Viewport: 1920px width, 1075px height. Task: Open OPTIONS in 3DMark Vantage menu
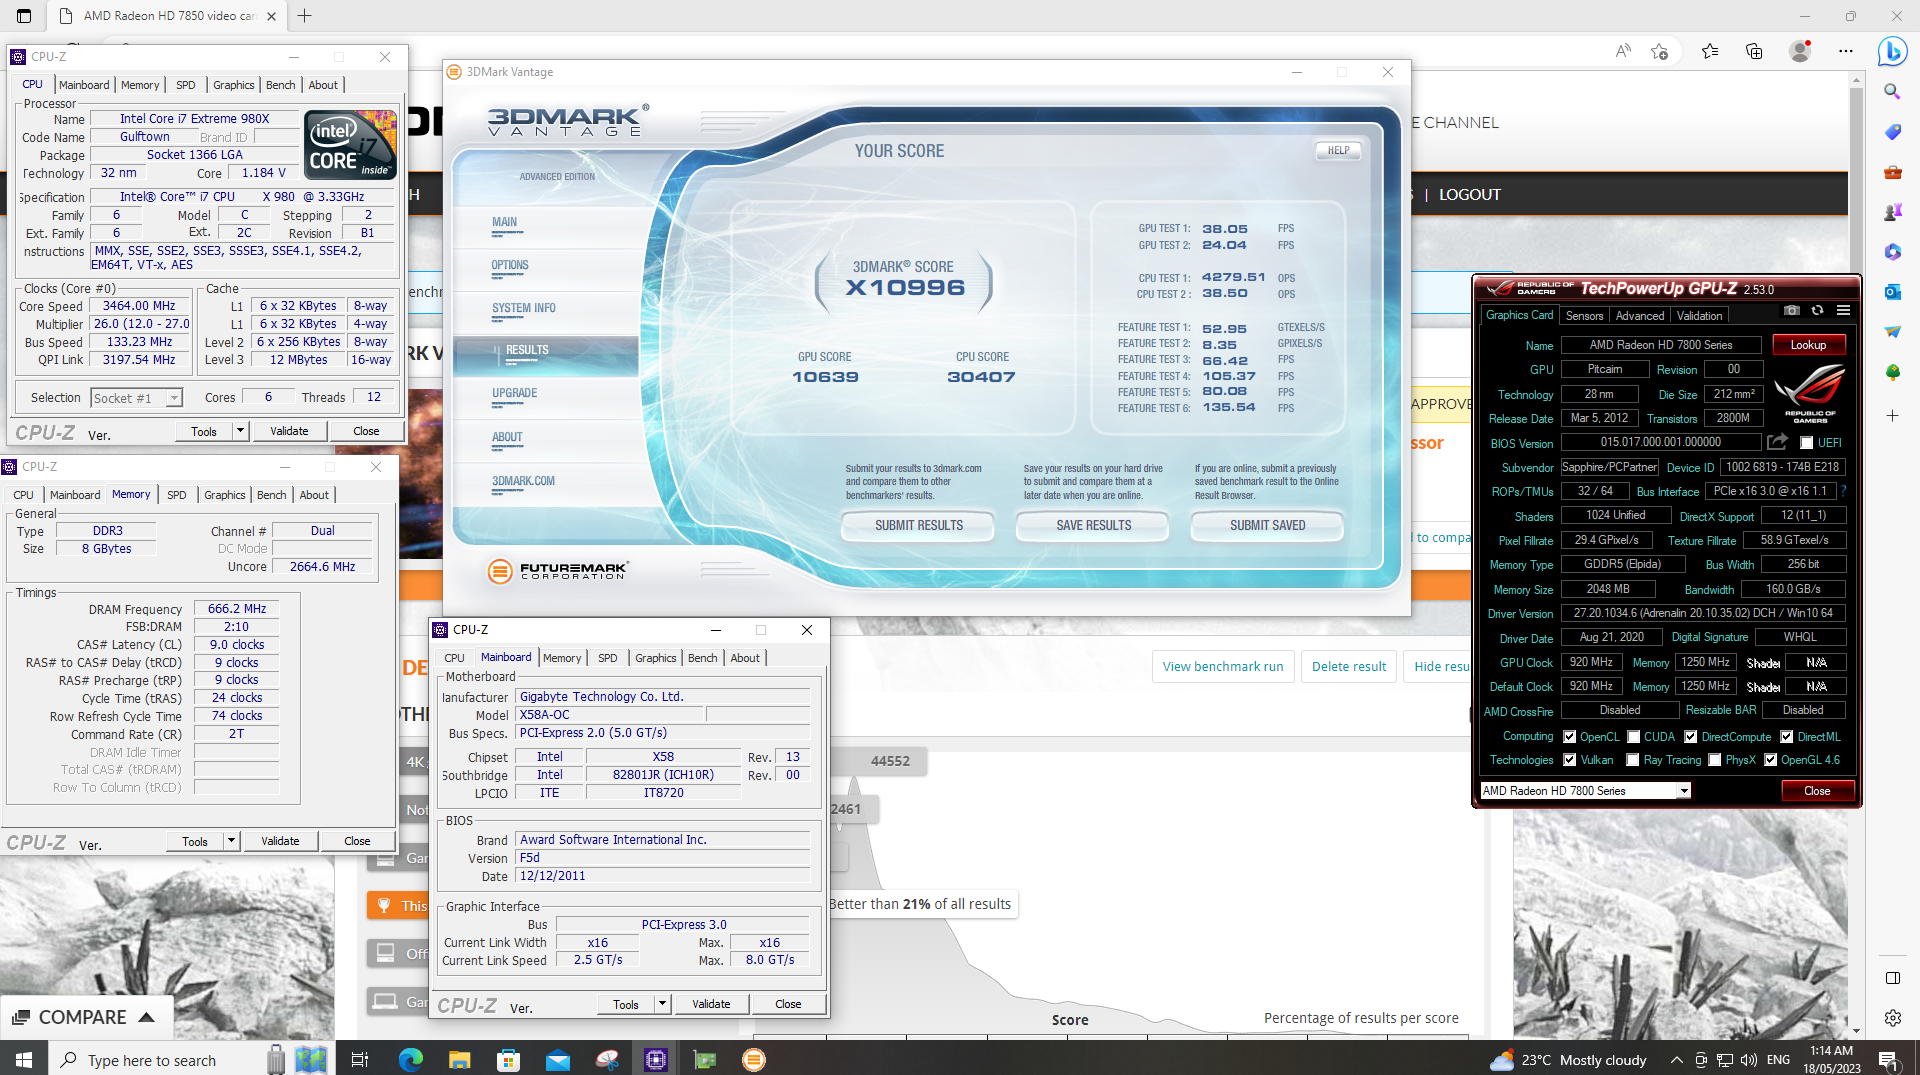[x=510, y=265]
